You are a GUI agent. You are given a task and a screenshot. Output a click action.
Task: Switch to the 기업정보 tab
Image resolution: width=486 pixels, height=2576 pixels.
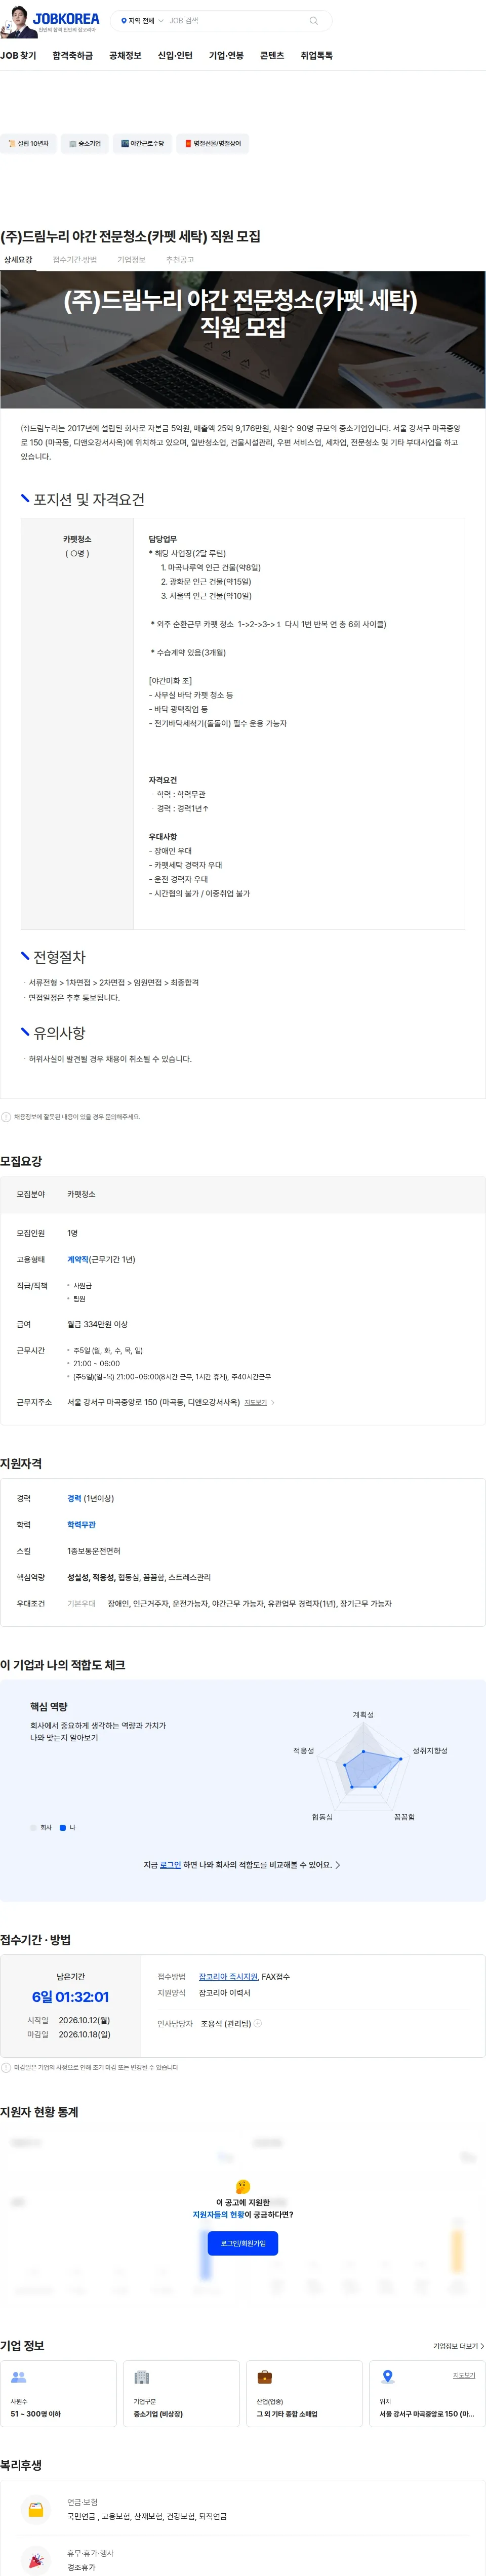tap(131, 260)
